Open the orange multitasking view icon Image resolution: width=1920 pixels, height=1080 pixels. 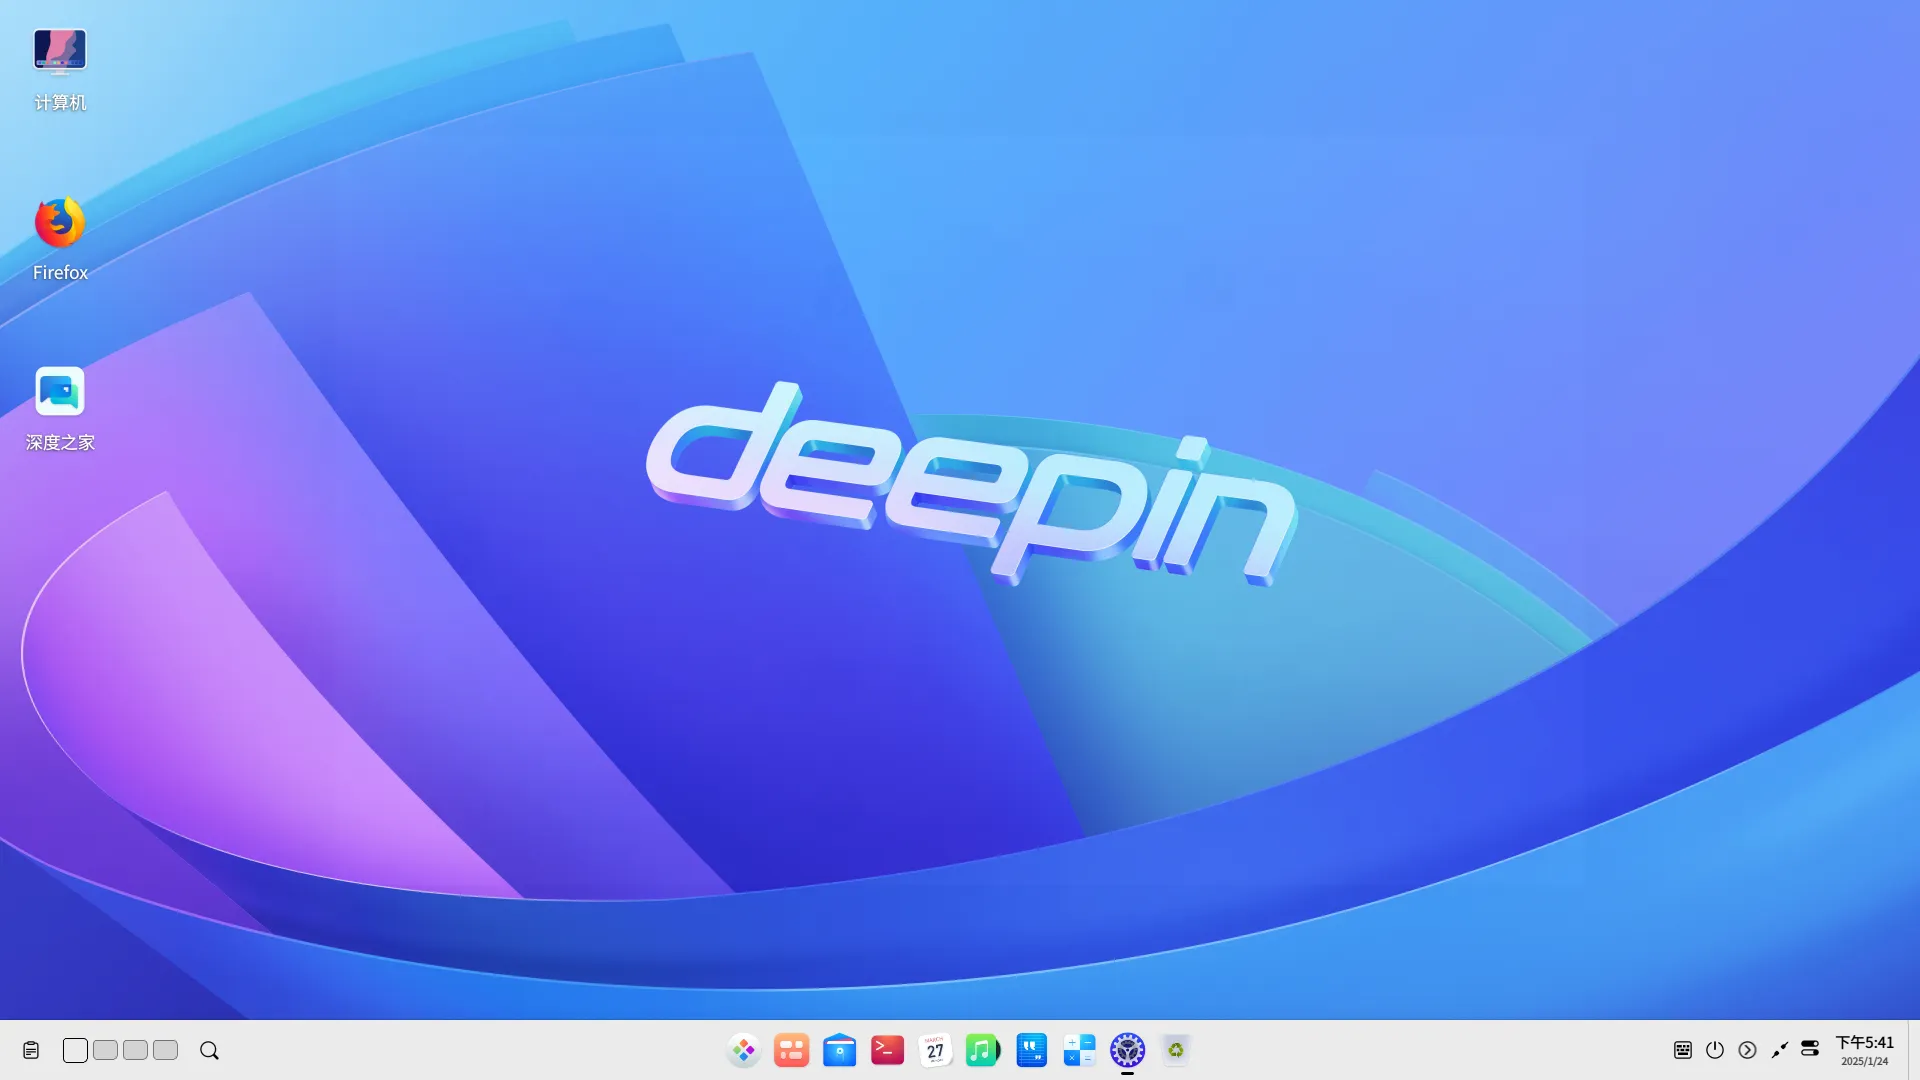[x=791, y=1050]
